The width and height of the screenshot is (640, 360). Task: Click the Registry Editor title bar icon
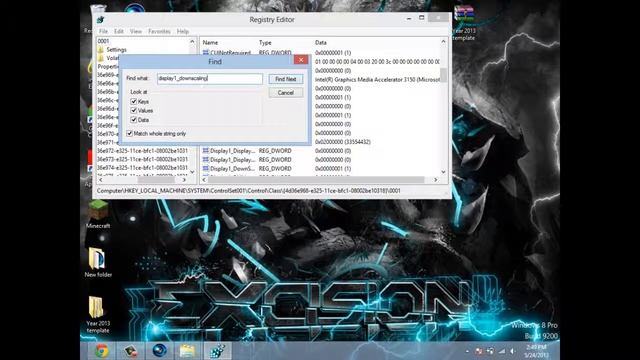[x=100, y=19]
